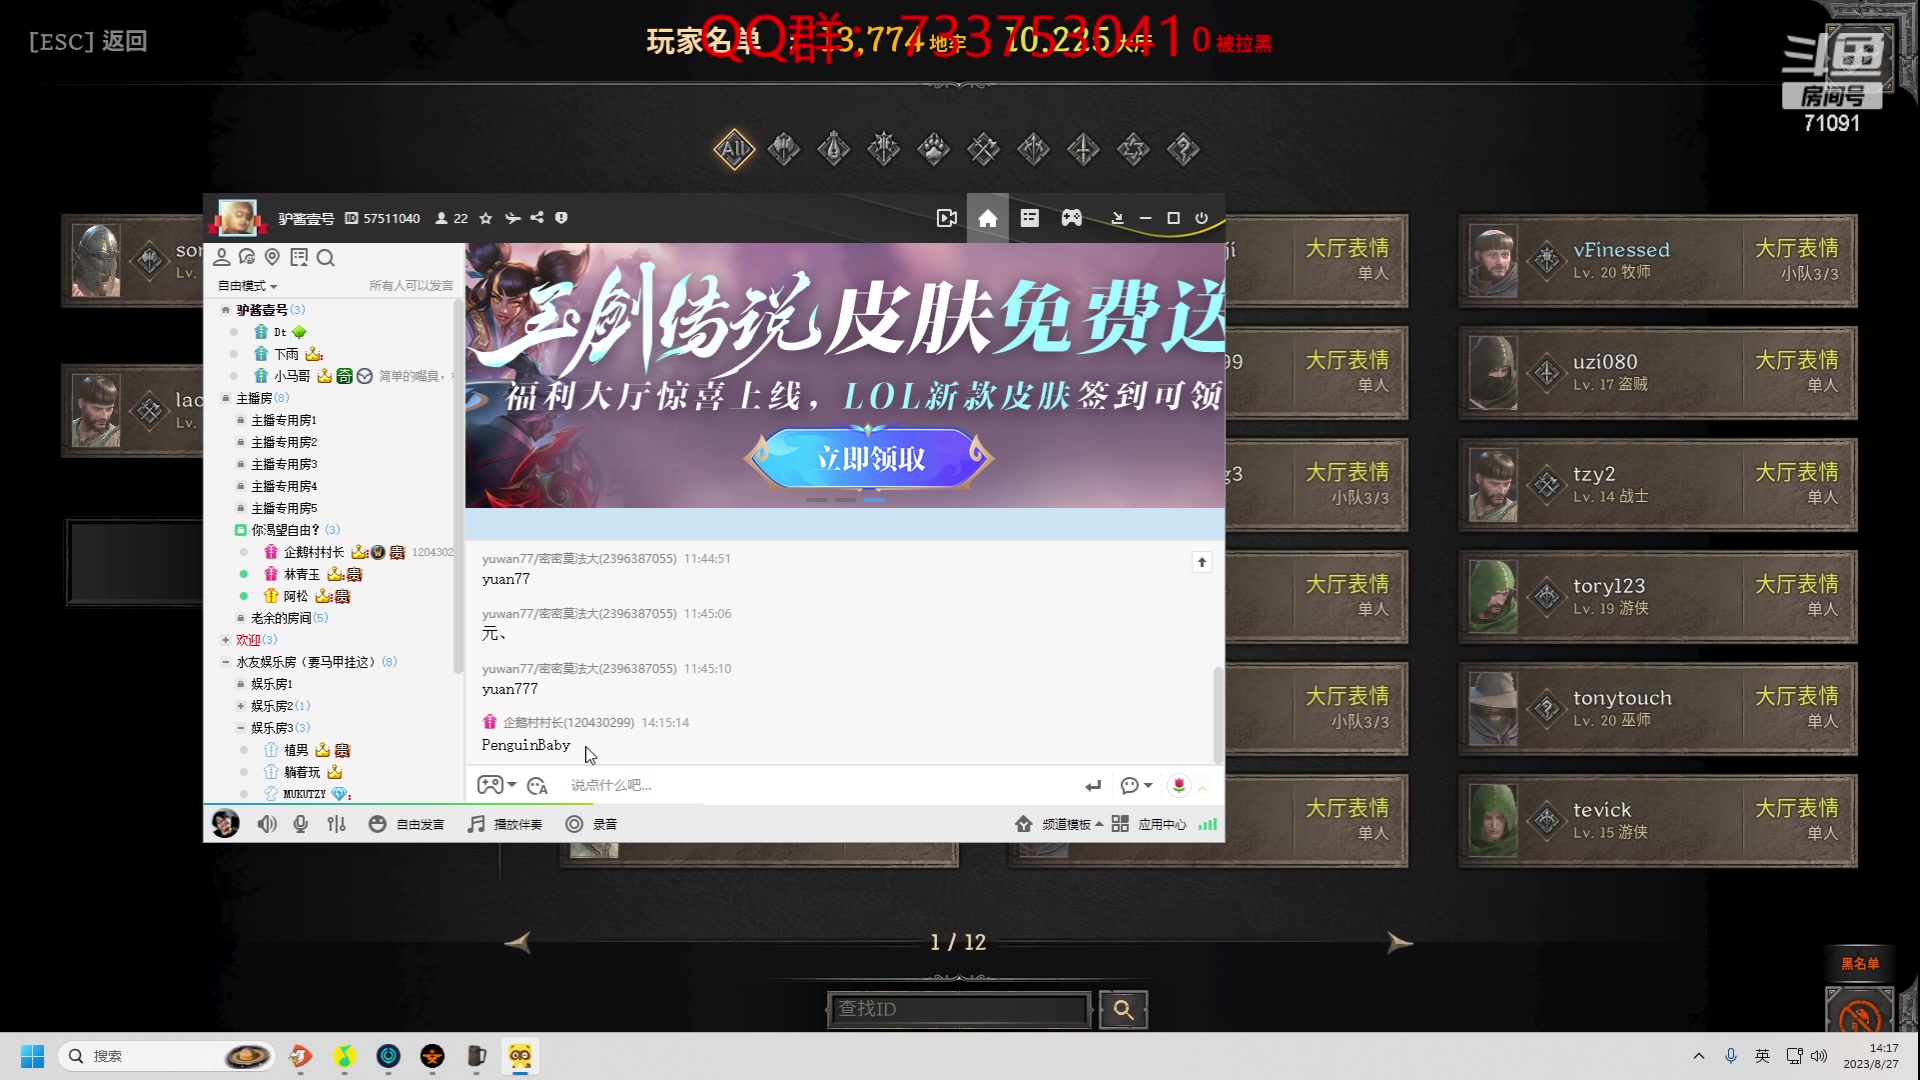The height and width of the screenshot is (1080, 1920).
Task: Open the game controller icon in YY title bar
Action: pos(1072,218)
